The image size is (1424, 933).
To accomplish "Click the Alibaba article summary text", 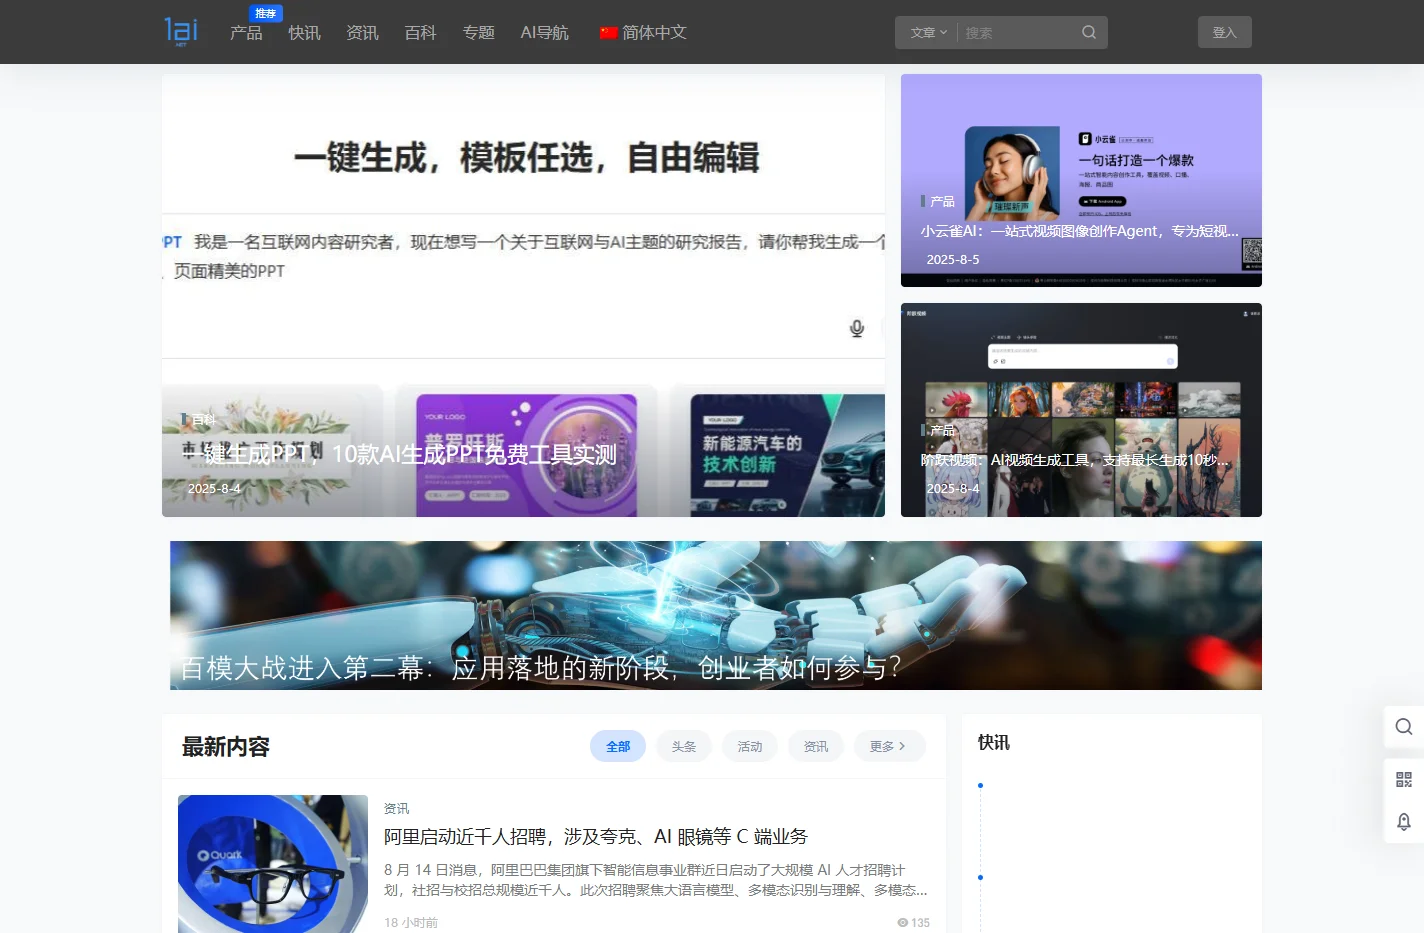I will click(x=656, y=880).
